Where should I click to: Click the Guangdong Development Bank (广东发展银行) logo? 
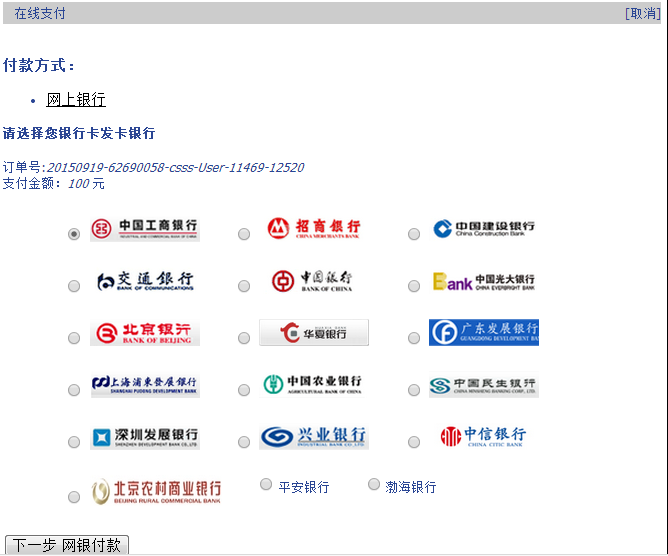(484, 333)
